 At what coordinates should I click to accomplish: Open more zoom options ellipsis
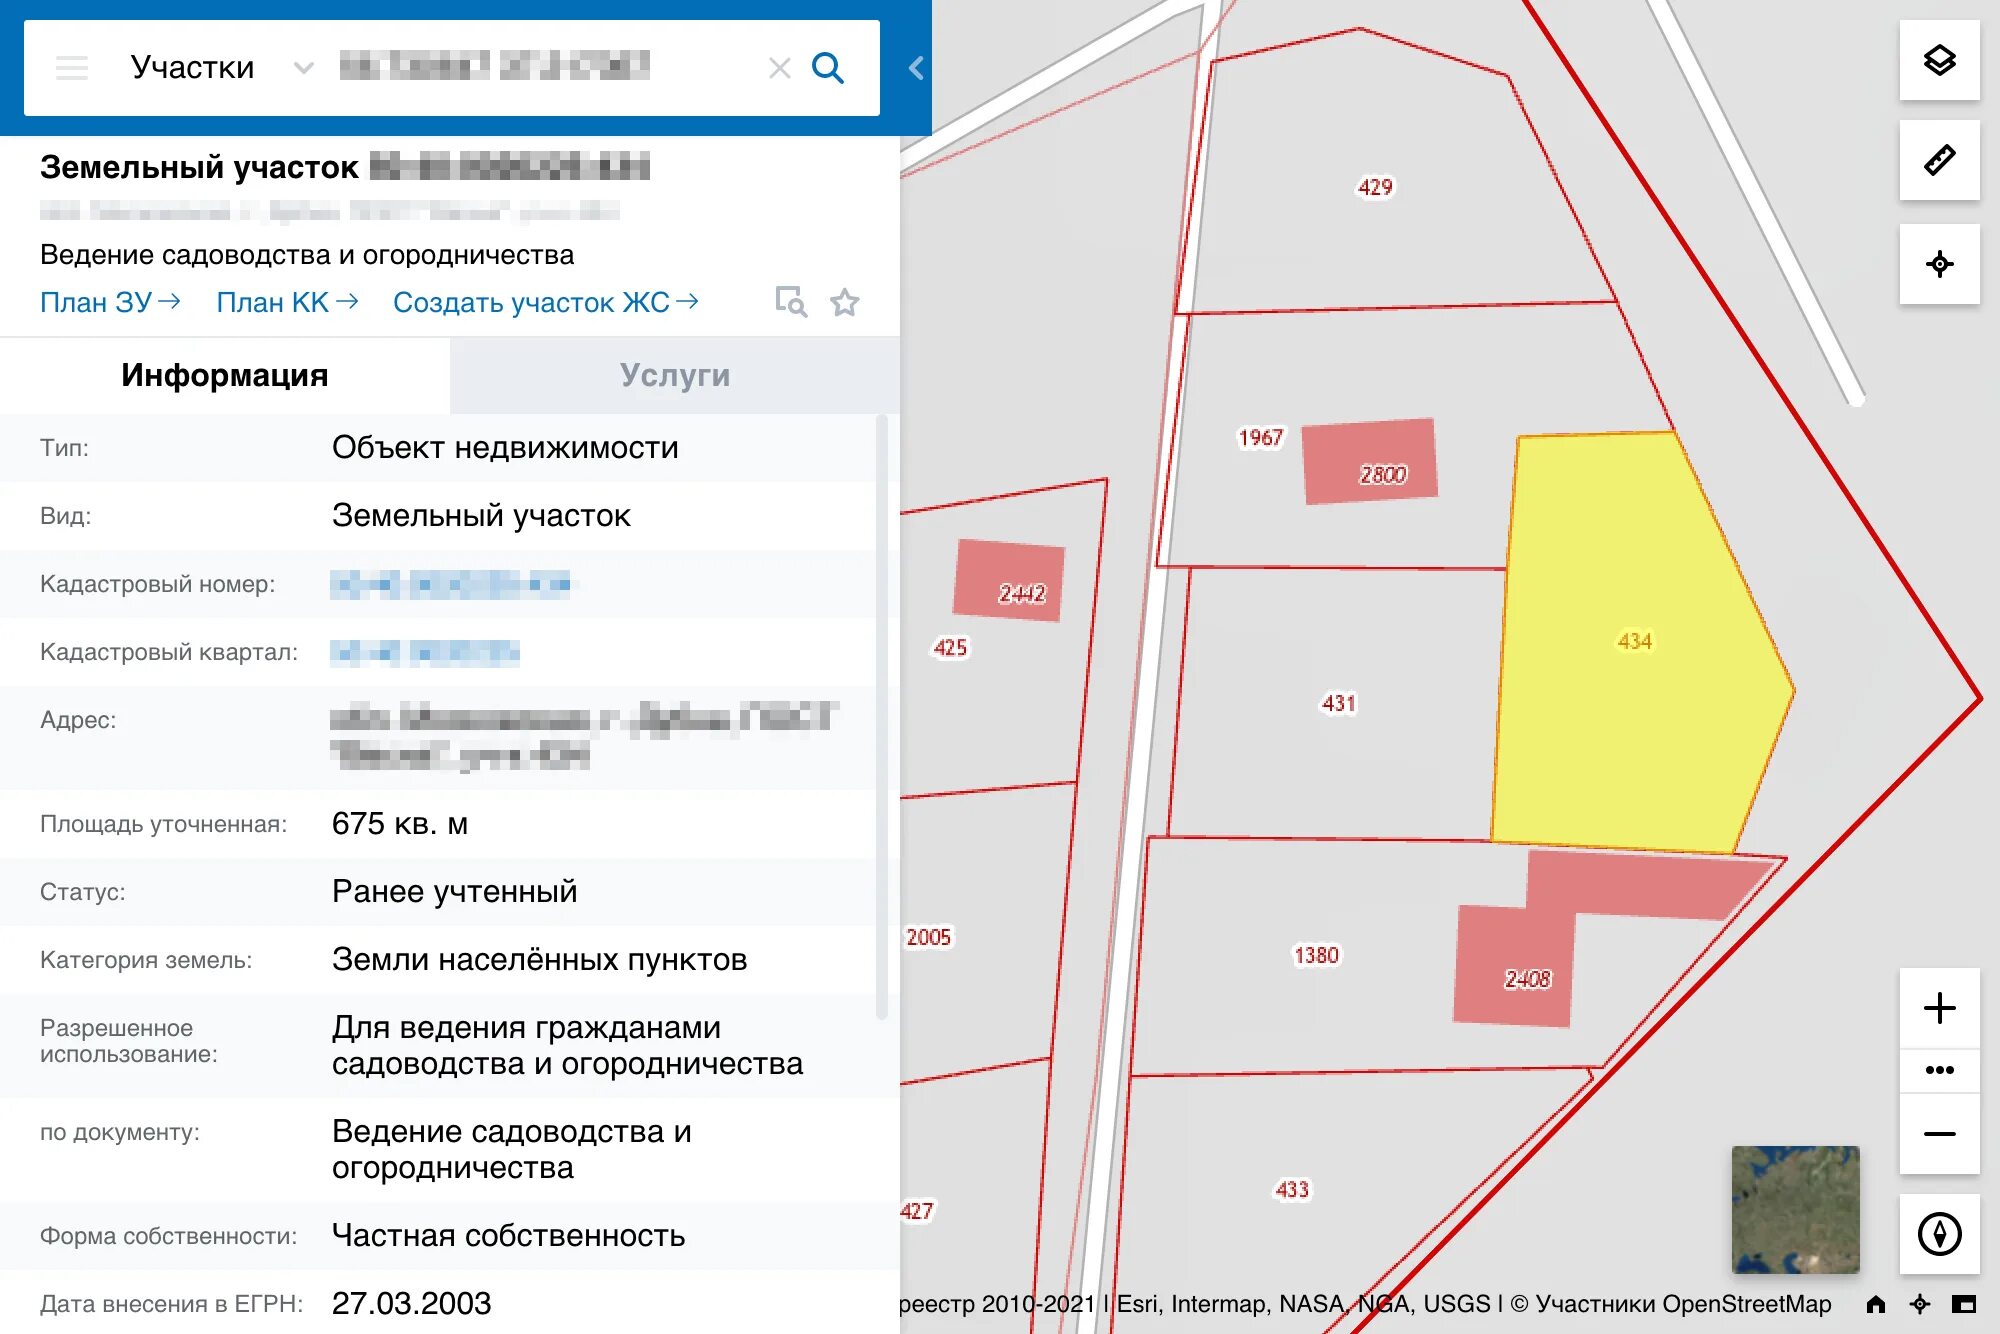1939,1070
